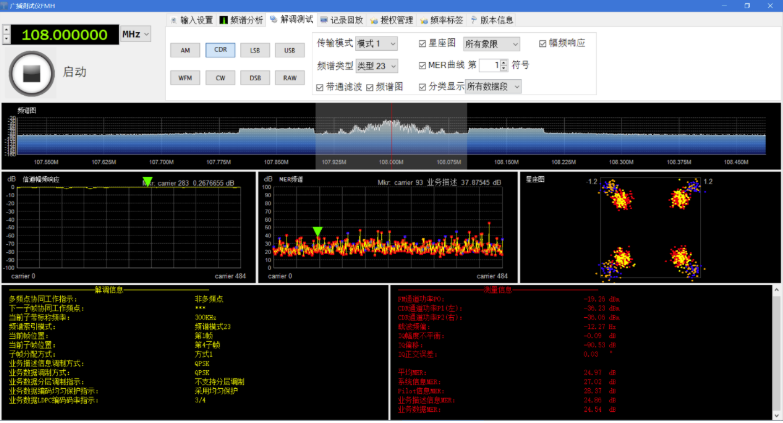This screenshot has width=783, height=423.
Task: Select AM demodulation mode button
Action: pyautogui.click(x=186, y=50)
